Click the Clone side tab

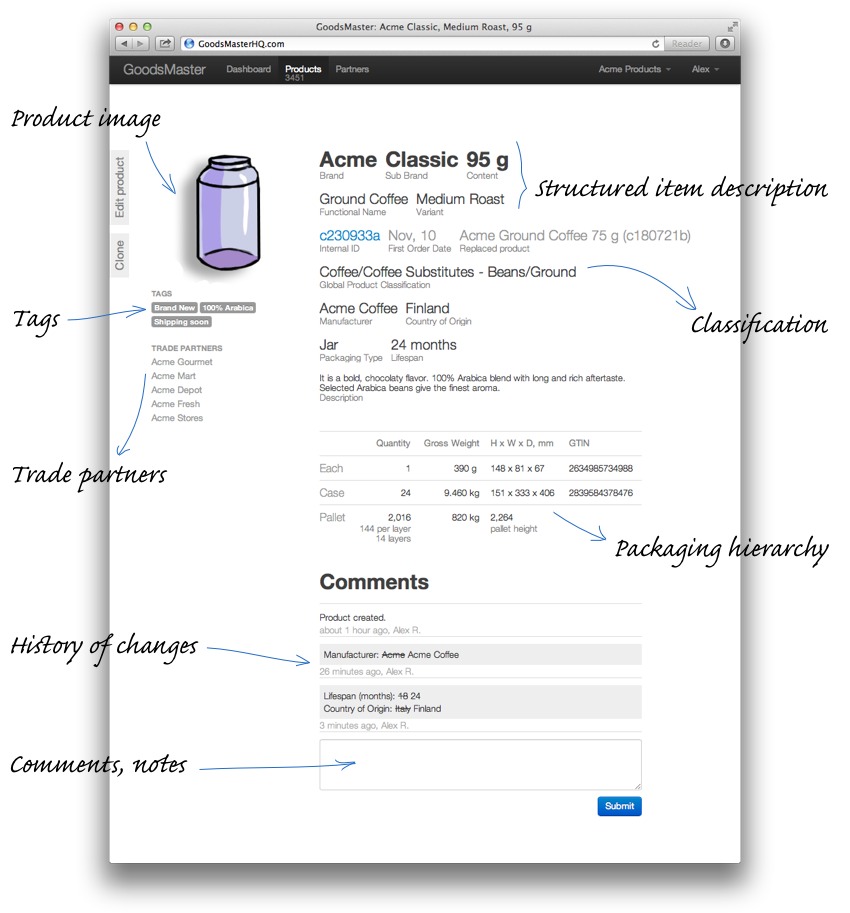120,256
